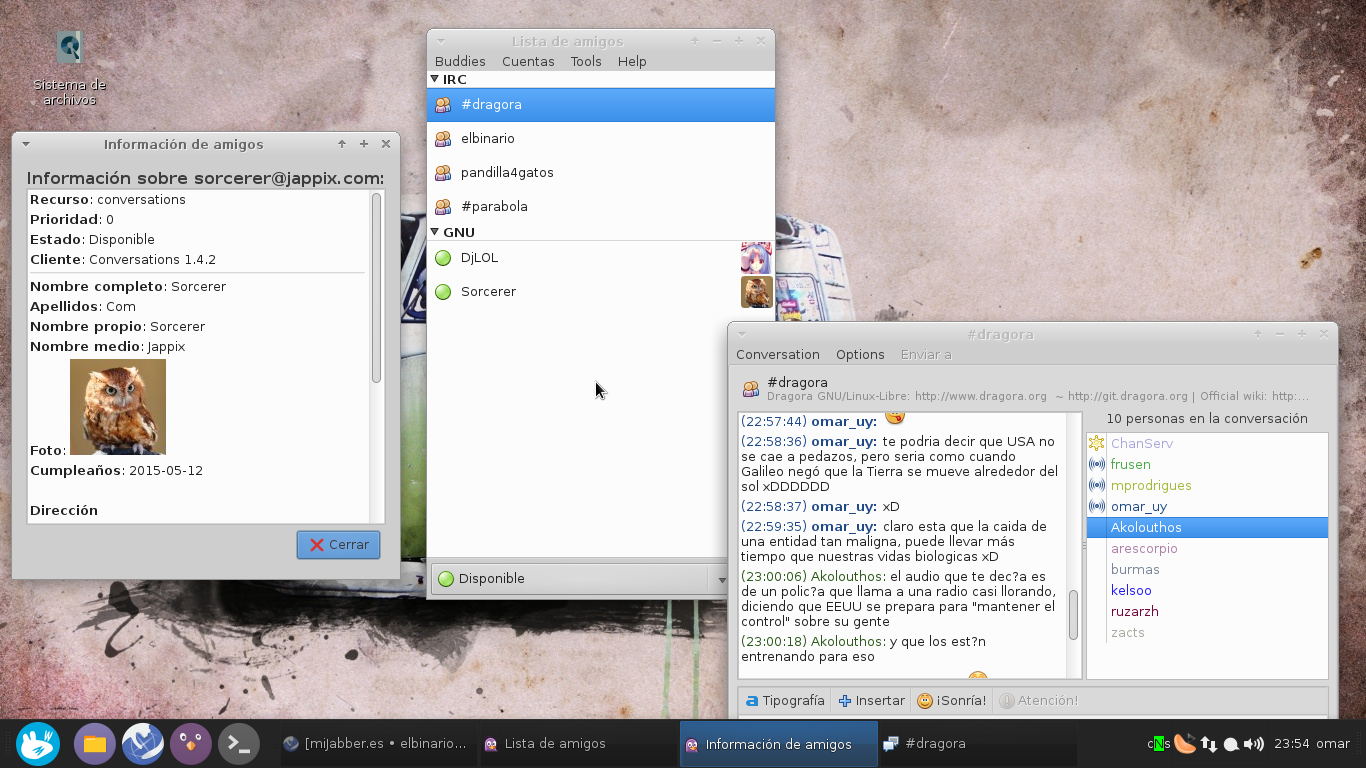This screenshot has height=768, width=1366.
Task: Close the buddy info with Cerrar button
Action: pyautogui.click(x=338, y=544)
